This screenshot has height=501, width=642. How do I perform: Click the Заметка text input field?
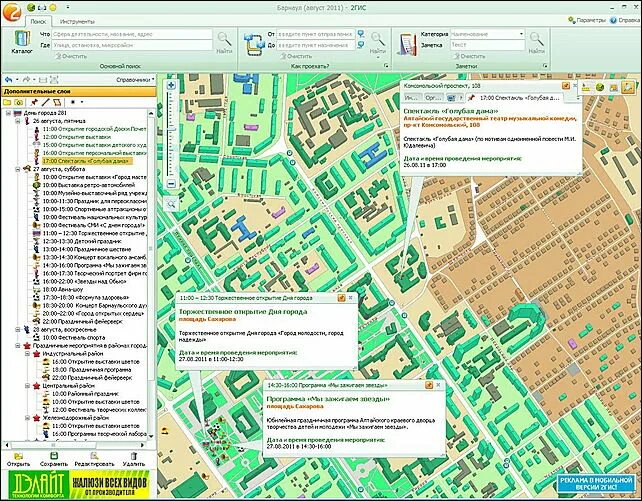487,45
